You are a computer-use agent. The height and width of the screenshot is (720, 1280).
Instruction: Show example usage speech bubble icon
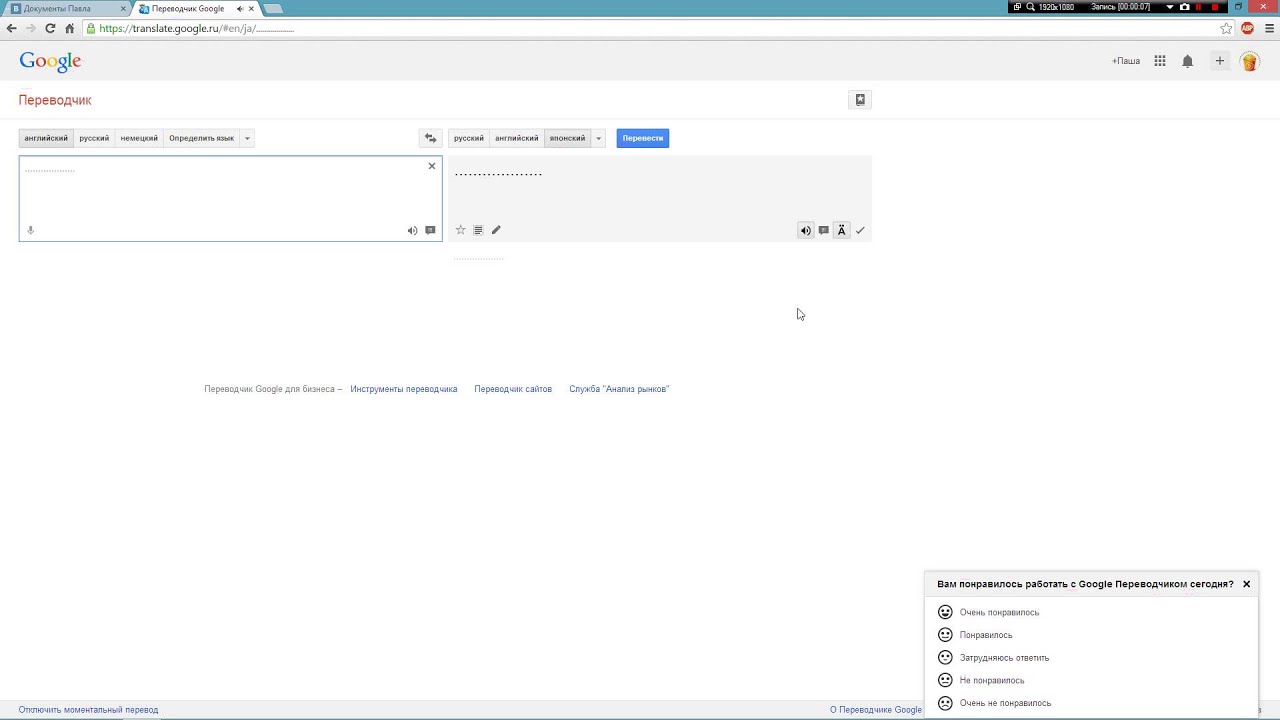click(x=823, y=230)
